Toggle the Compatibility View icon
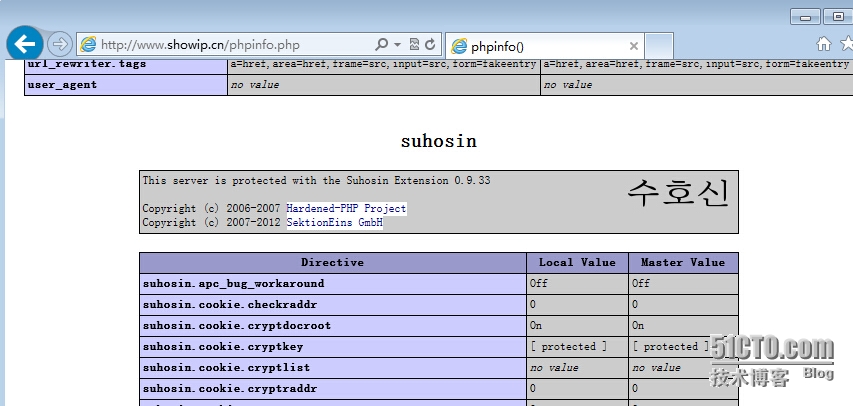Viewport: 853px width, 406px height. click(x=415, y=45)
